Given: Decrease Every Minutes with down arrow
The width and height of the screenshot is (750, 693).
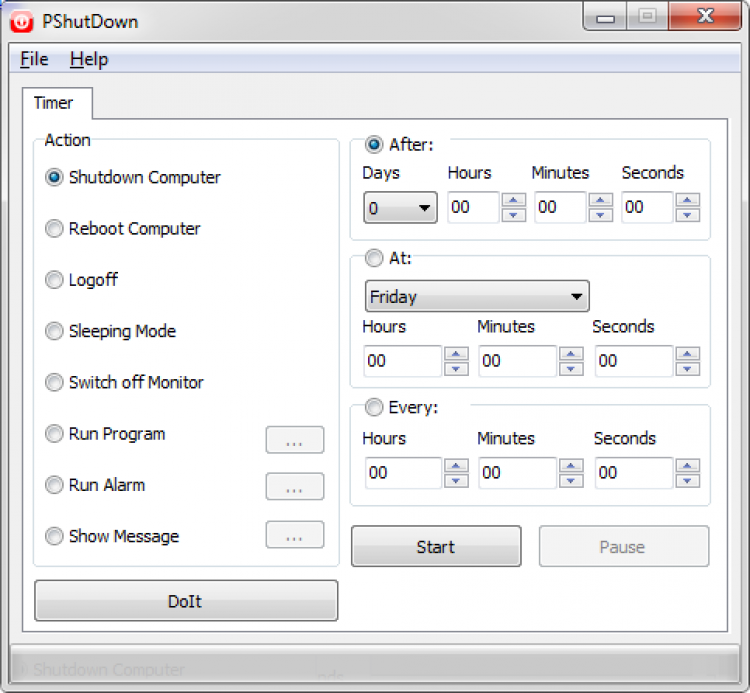Looking at the screenshot, I should 571,481.
